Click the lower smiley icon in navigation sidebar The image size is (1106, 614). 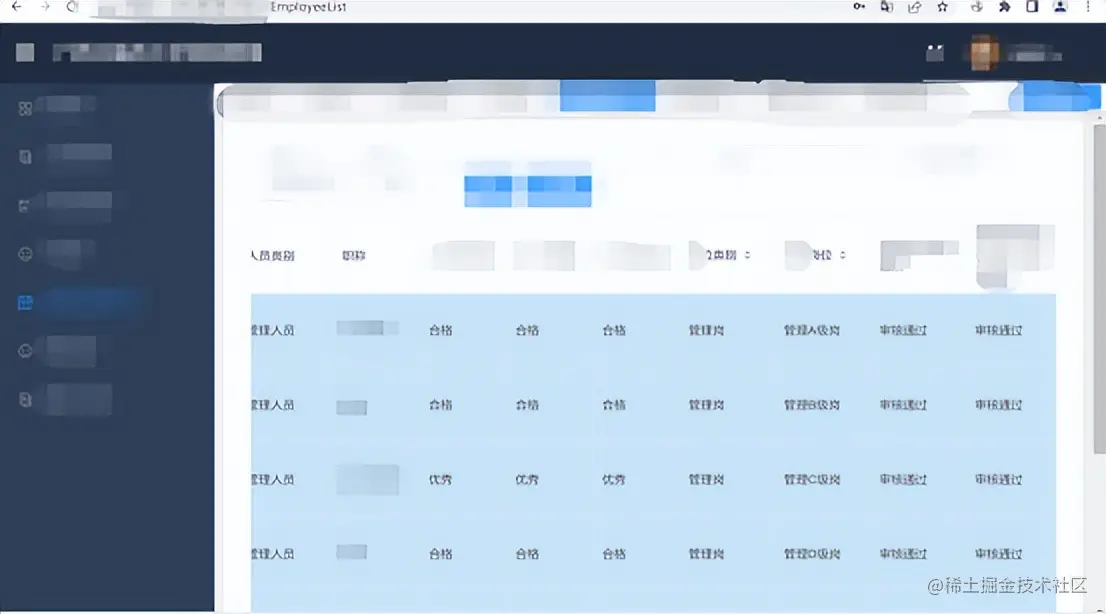point(25,350)
